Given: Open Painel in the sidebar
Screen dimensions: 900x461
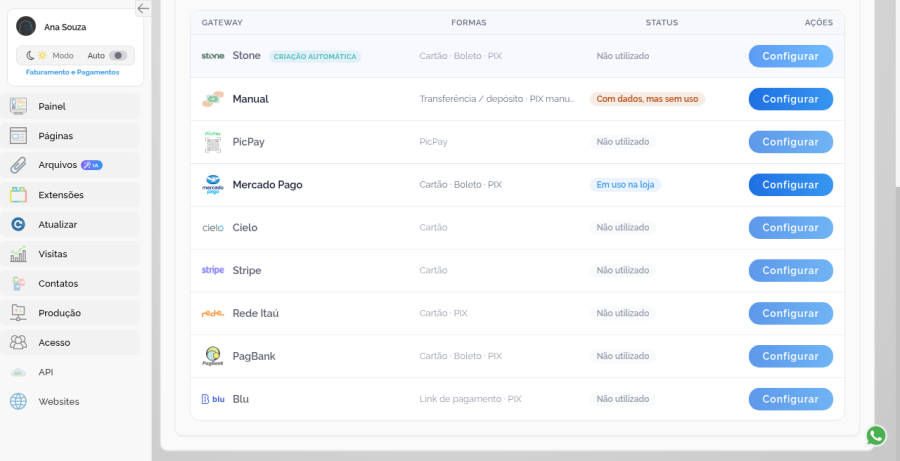Looking at the screenshot, I should coord(70,106).
